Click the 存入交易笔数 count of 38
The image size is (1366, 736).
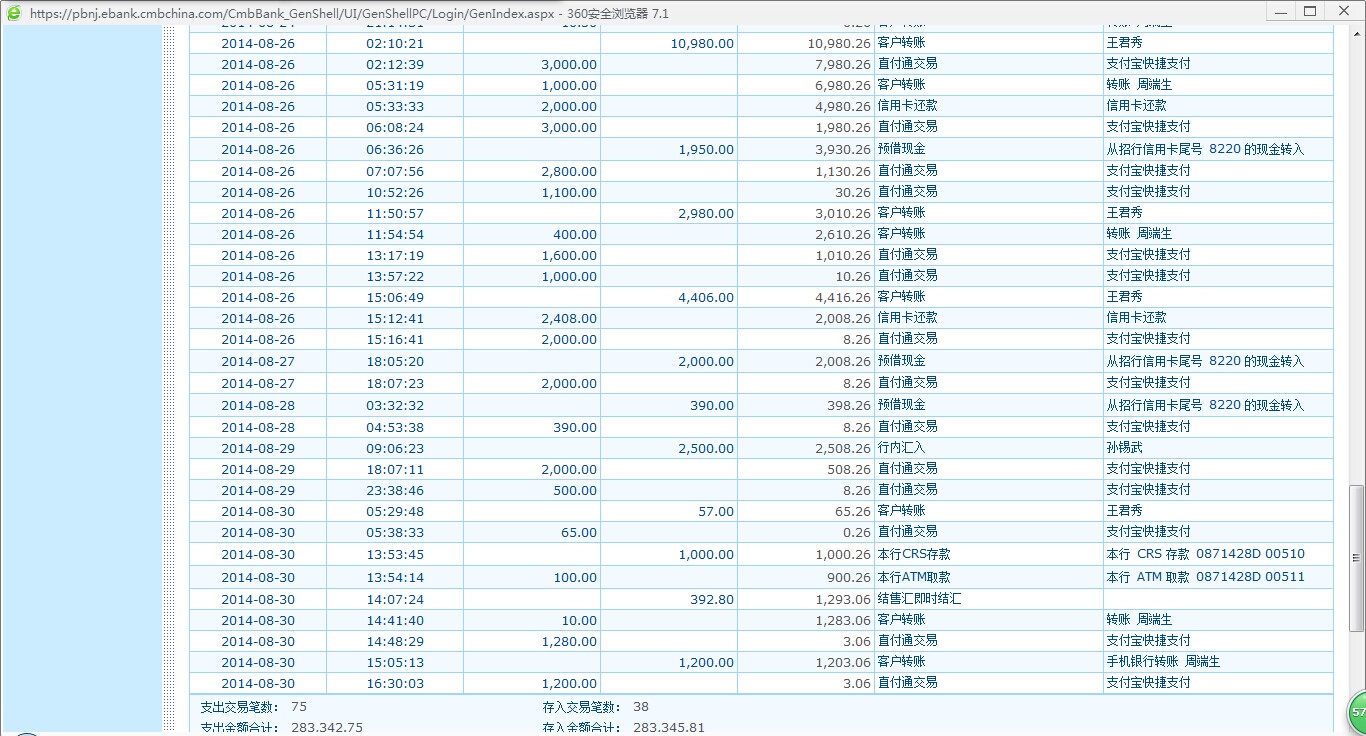tap(641, 707)
